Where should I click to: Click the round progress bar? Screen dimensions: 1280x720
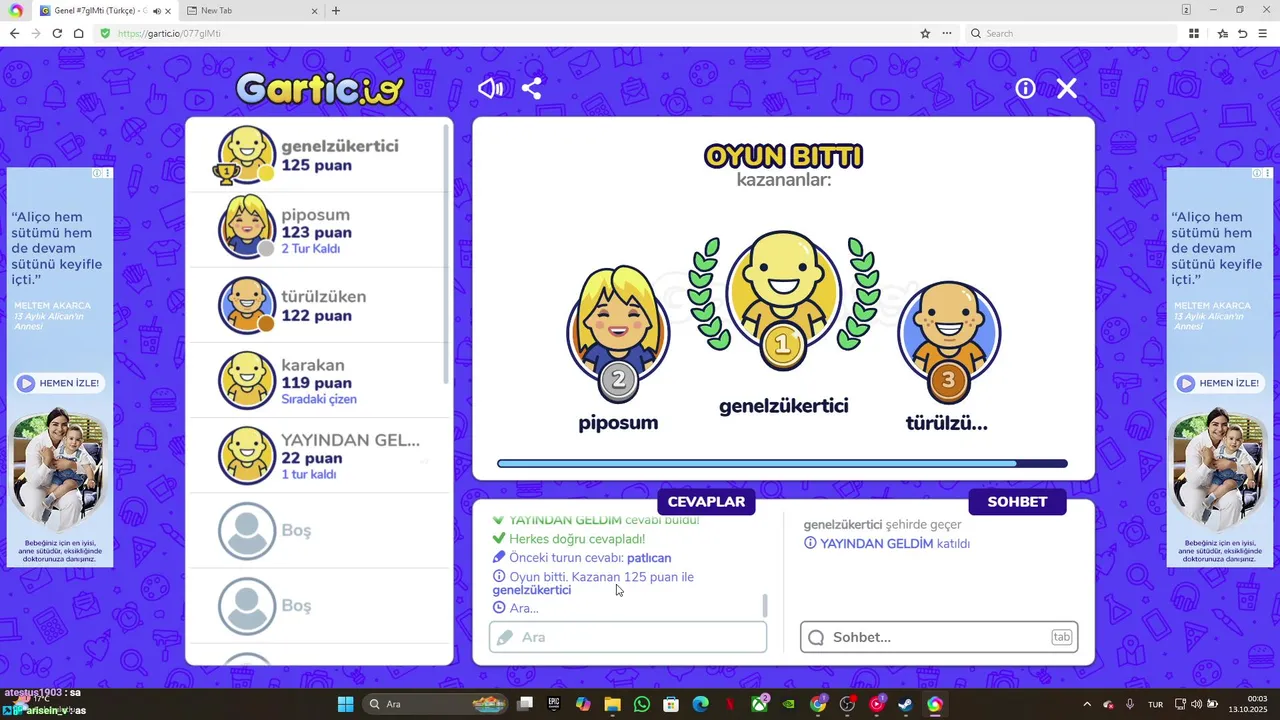pyautogui.click(x=782, y=464)
